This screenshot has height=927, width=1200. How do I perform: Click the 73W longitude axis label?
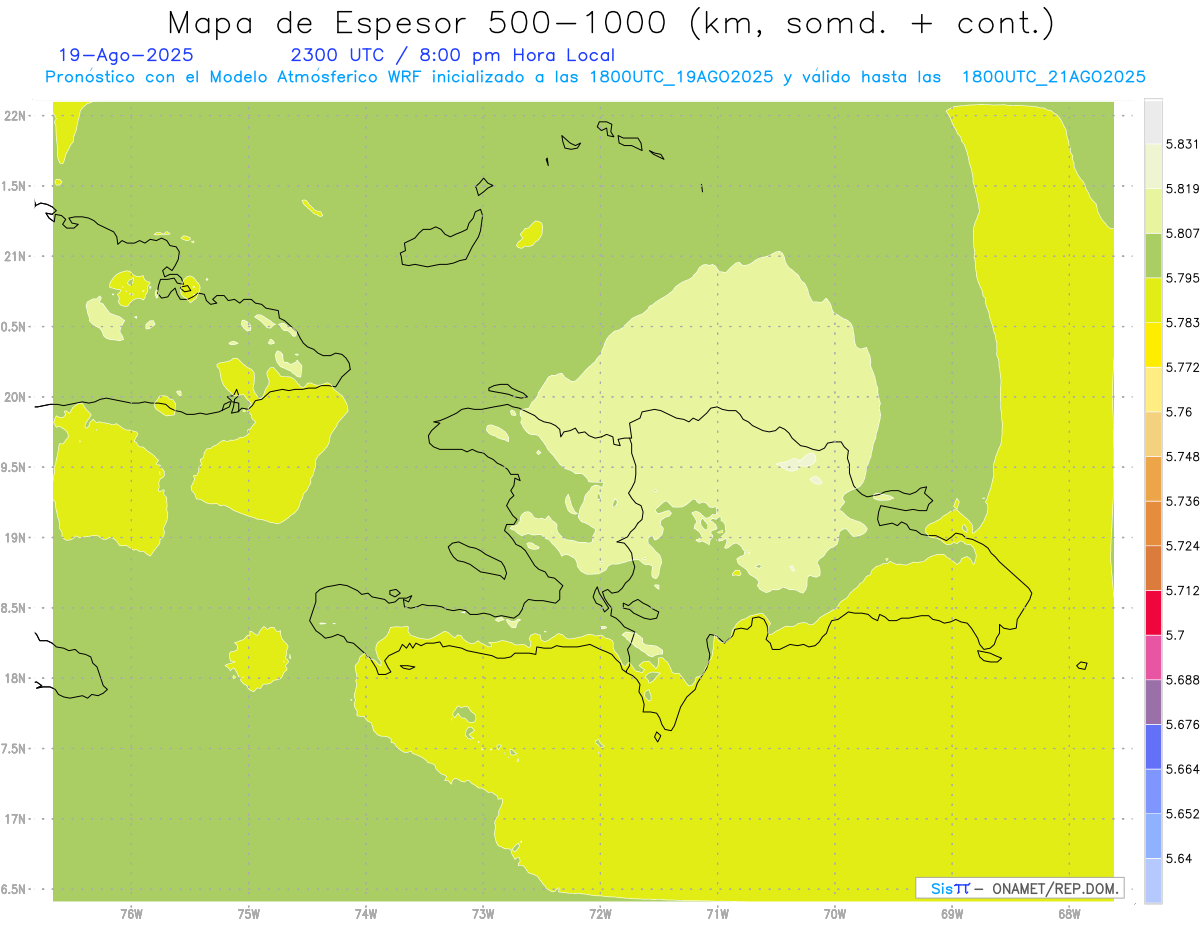[x=482, y=914]
